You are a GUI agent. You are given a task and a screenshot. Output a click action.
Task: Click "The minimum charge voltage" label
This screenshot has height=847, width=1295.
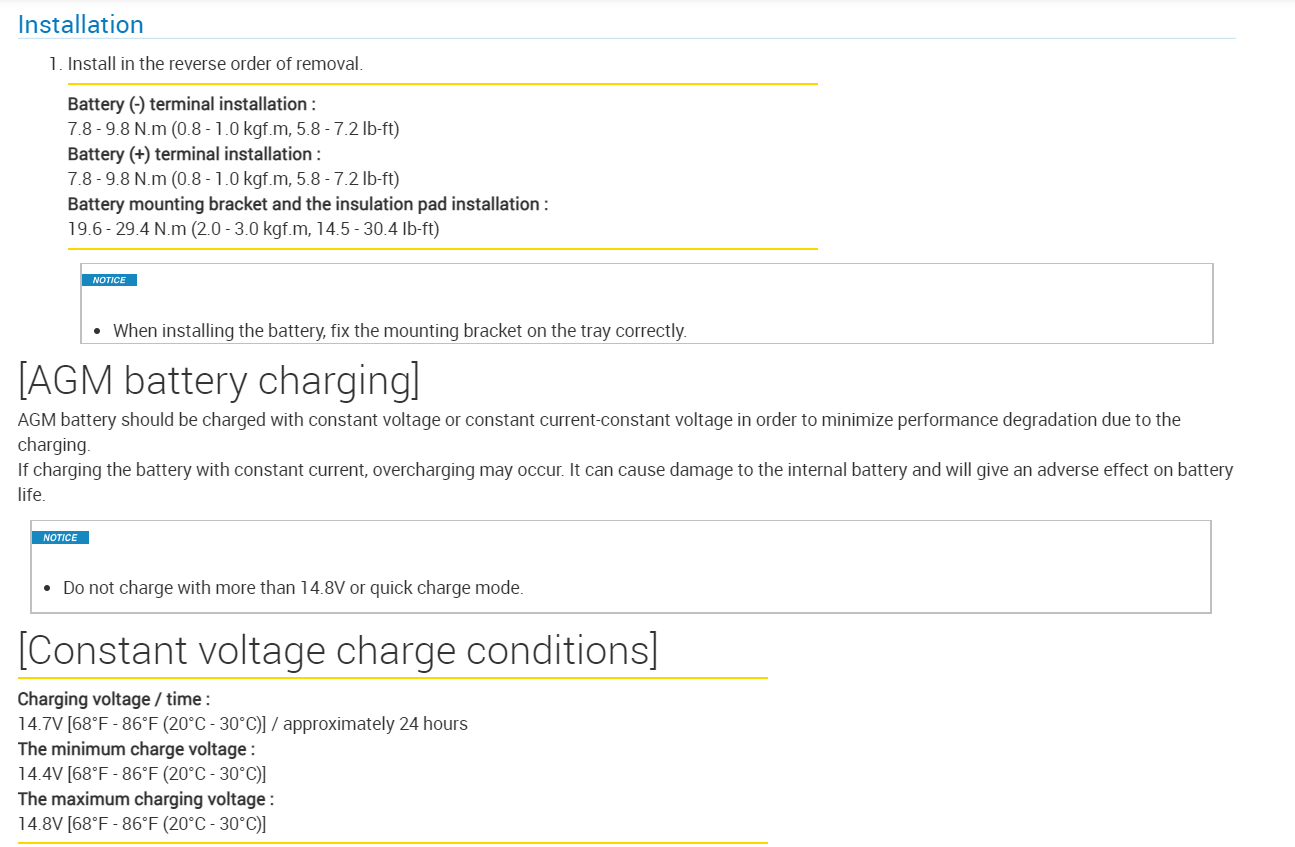point(136,749)
